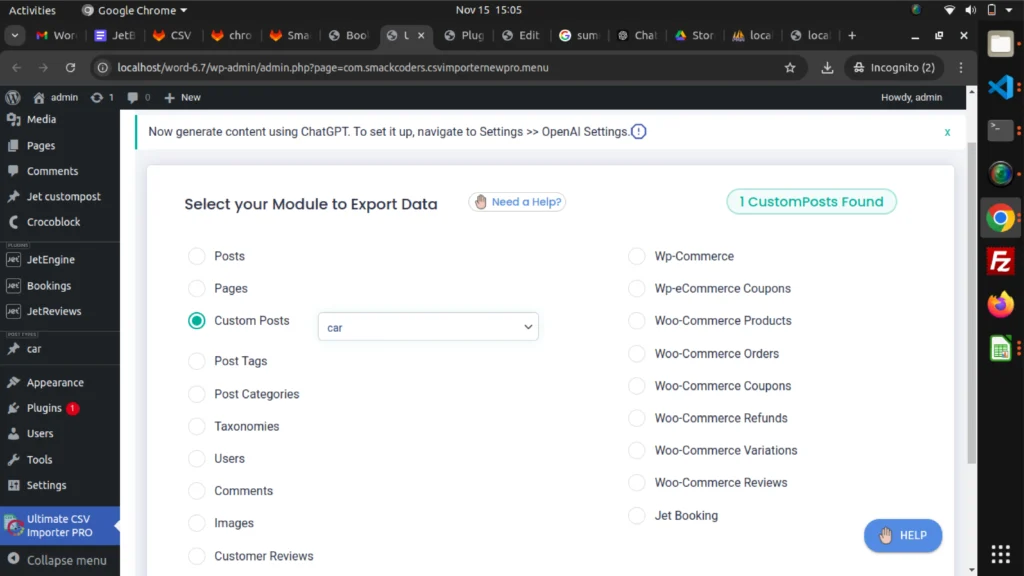The image size is (1024, 576).
Task: Open Plugins in the WordPress sidebar
Action: pos(44,408)
